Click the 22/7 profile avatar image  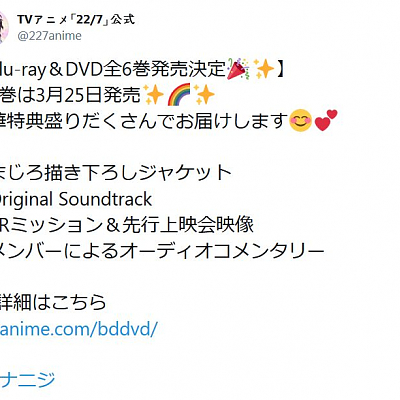tap(3, 27)
